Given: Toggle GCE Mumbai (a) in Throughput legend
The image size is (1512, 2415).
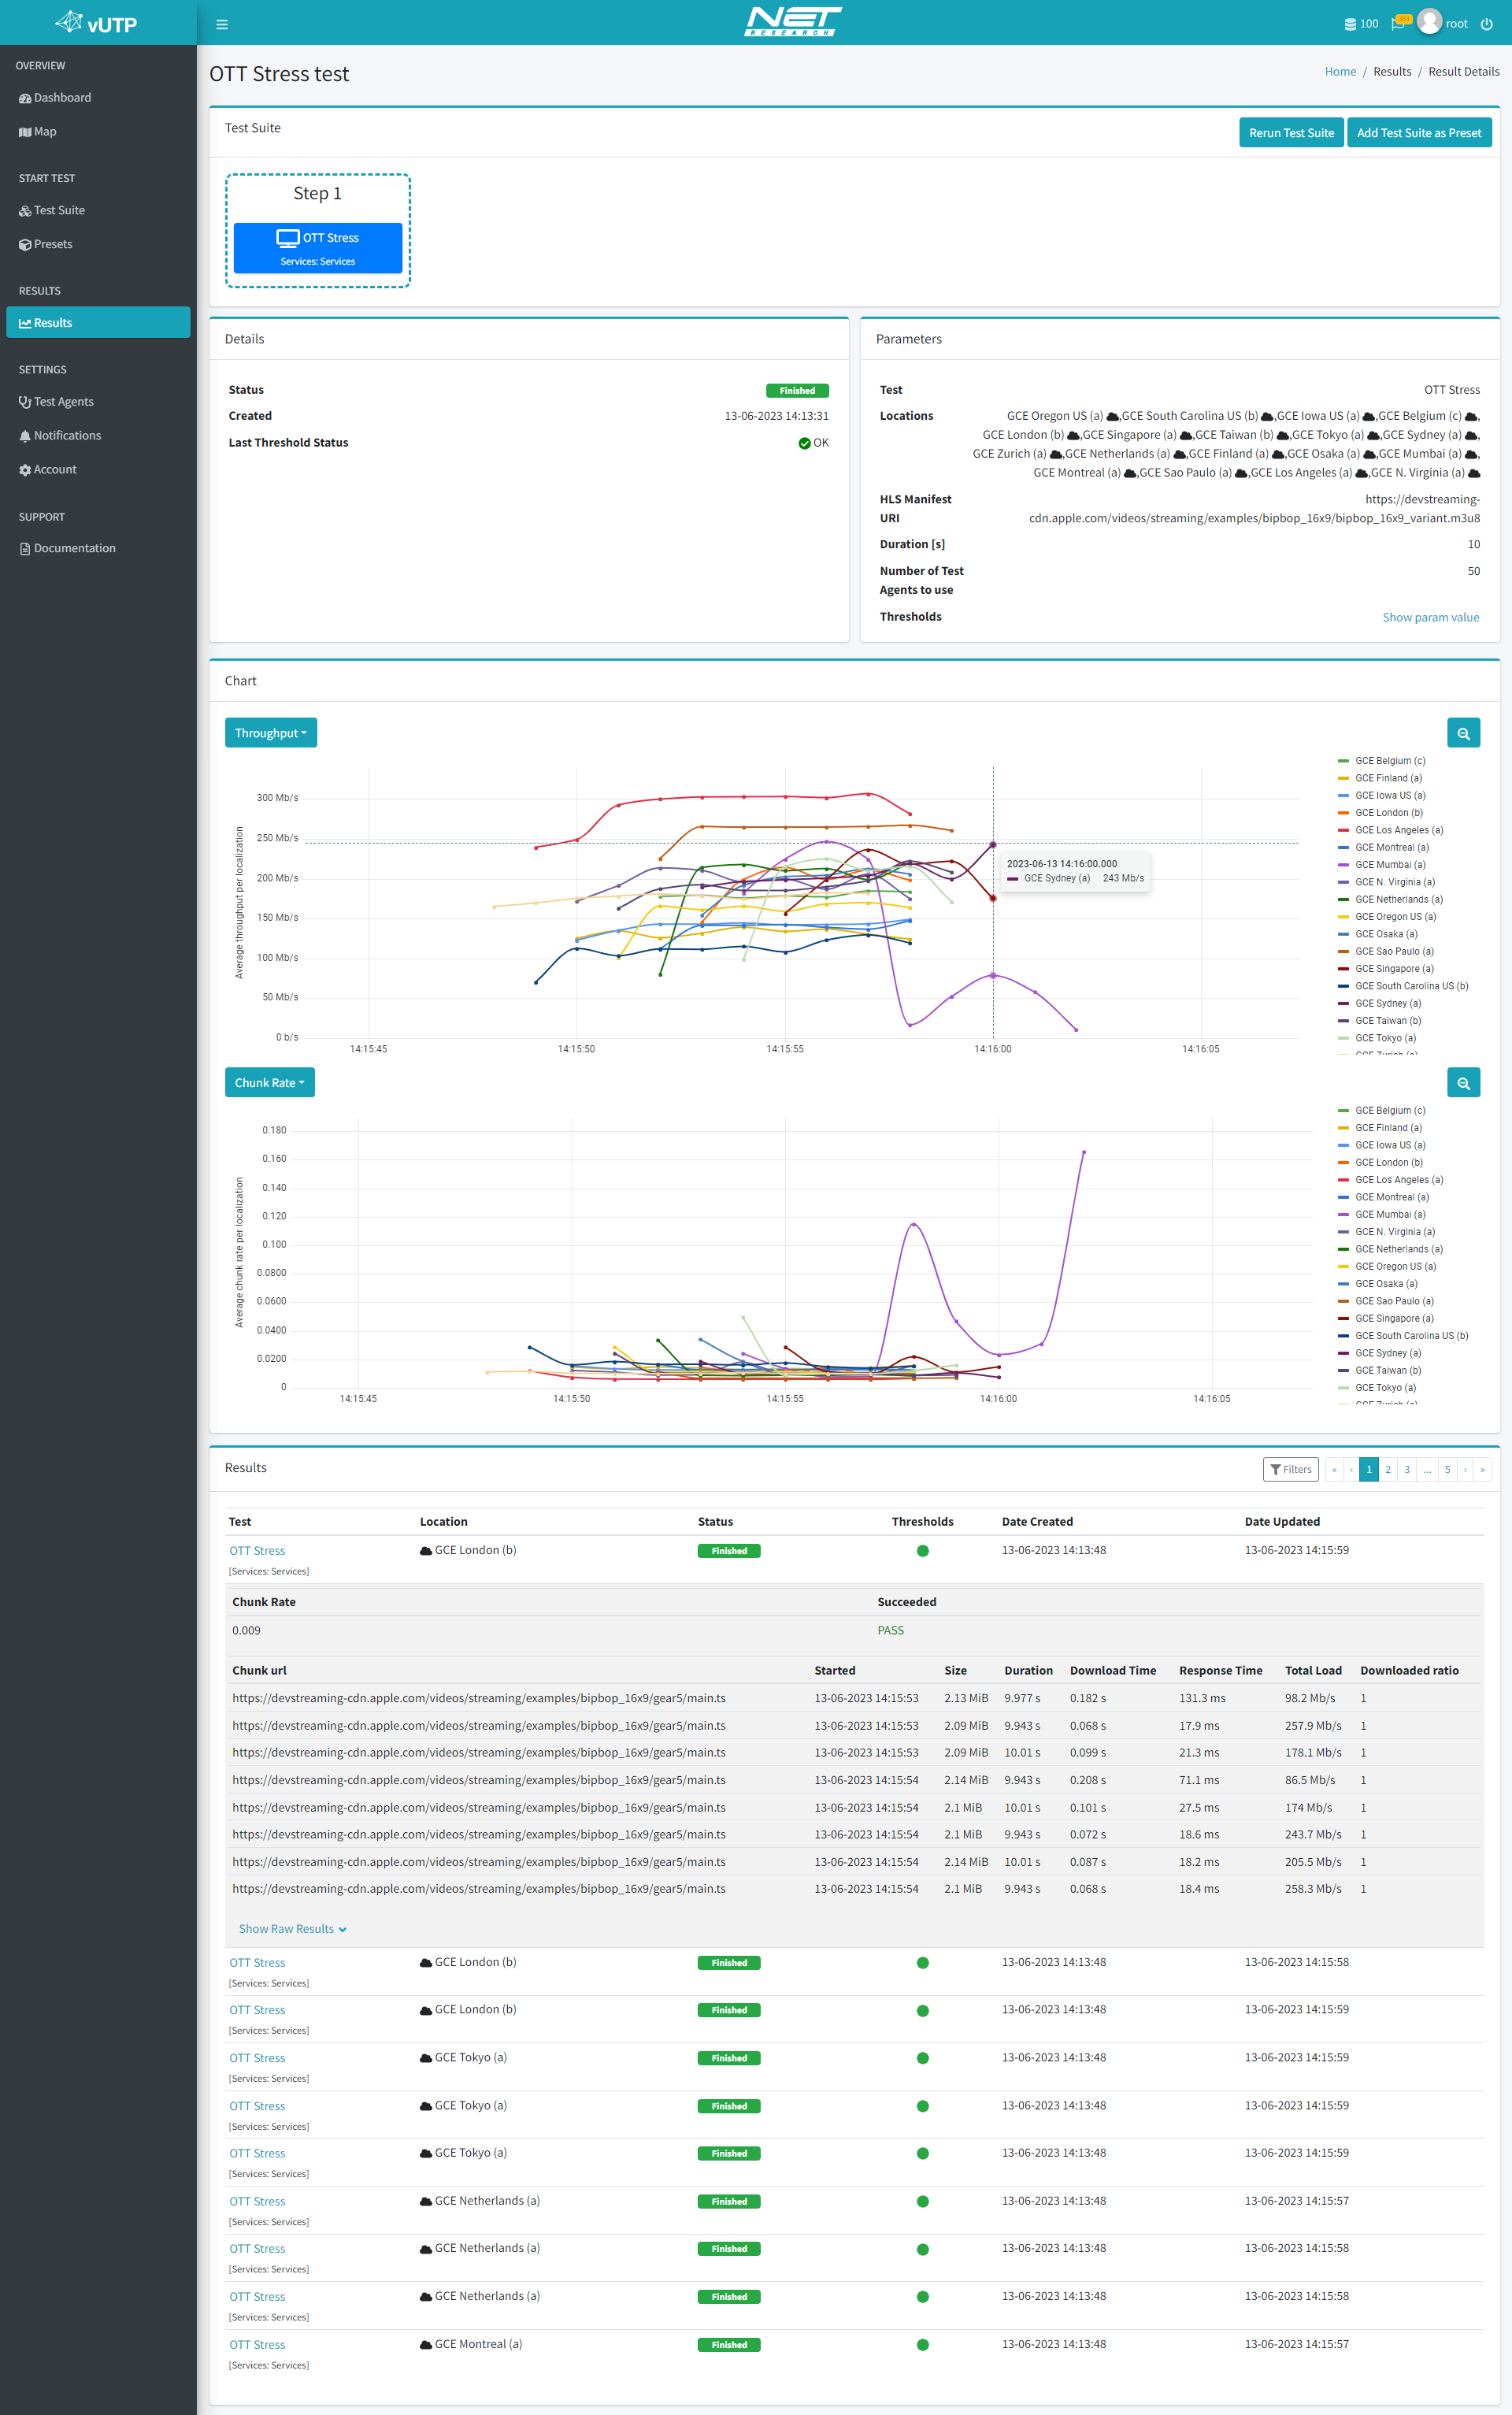Looking at the screenshot, I should point(1382,865).
